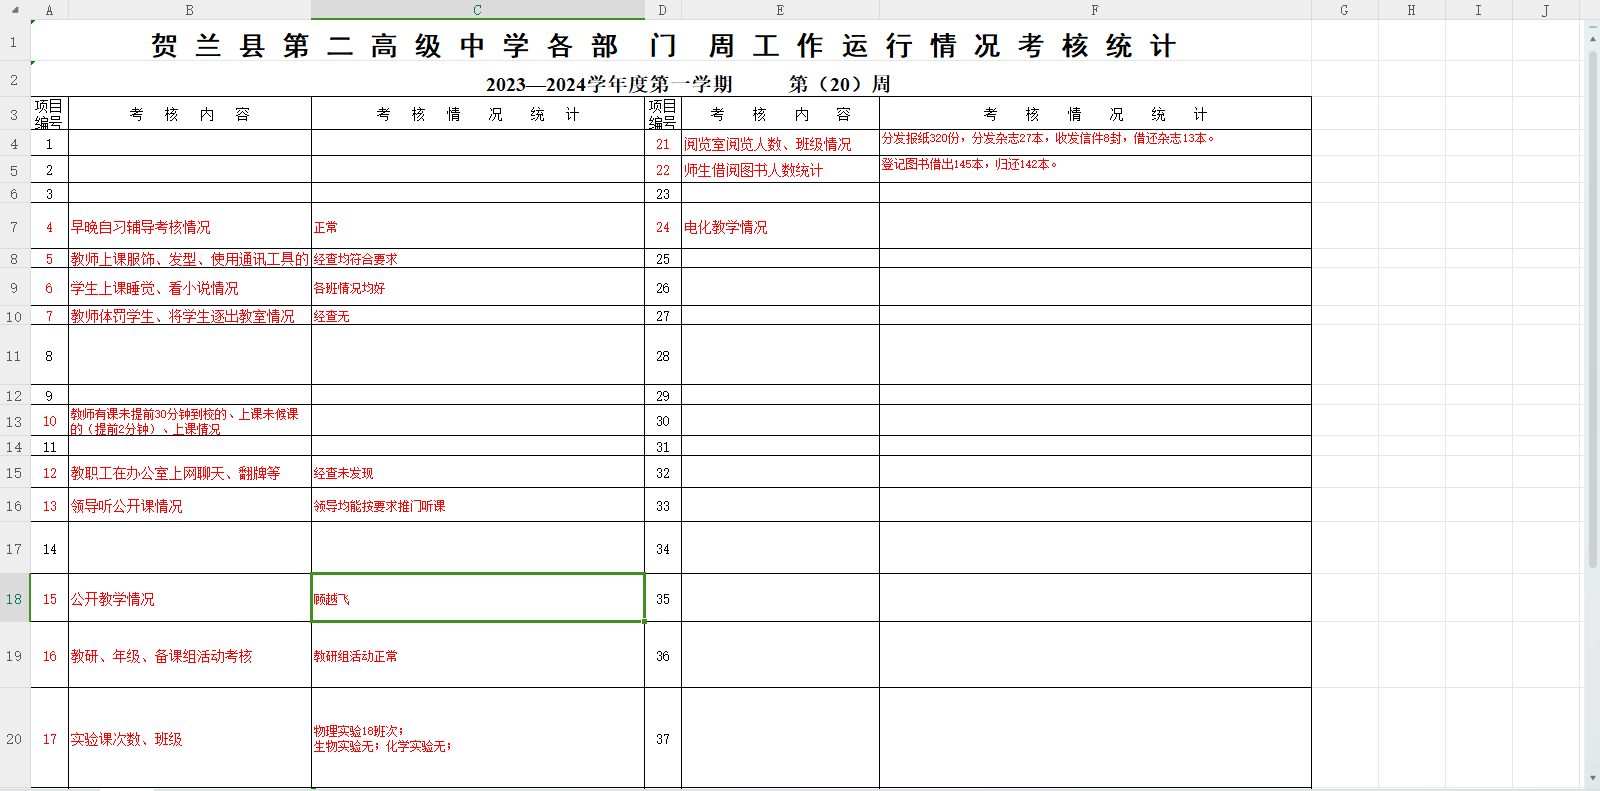
Task: Click the cell with text 经查均符合要求
Action: 477,259
